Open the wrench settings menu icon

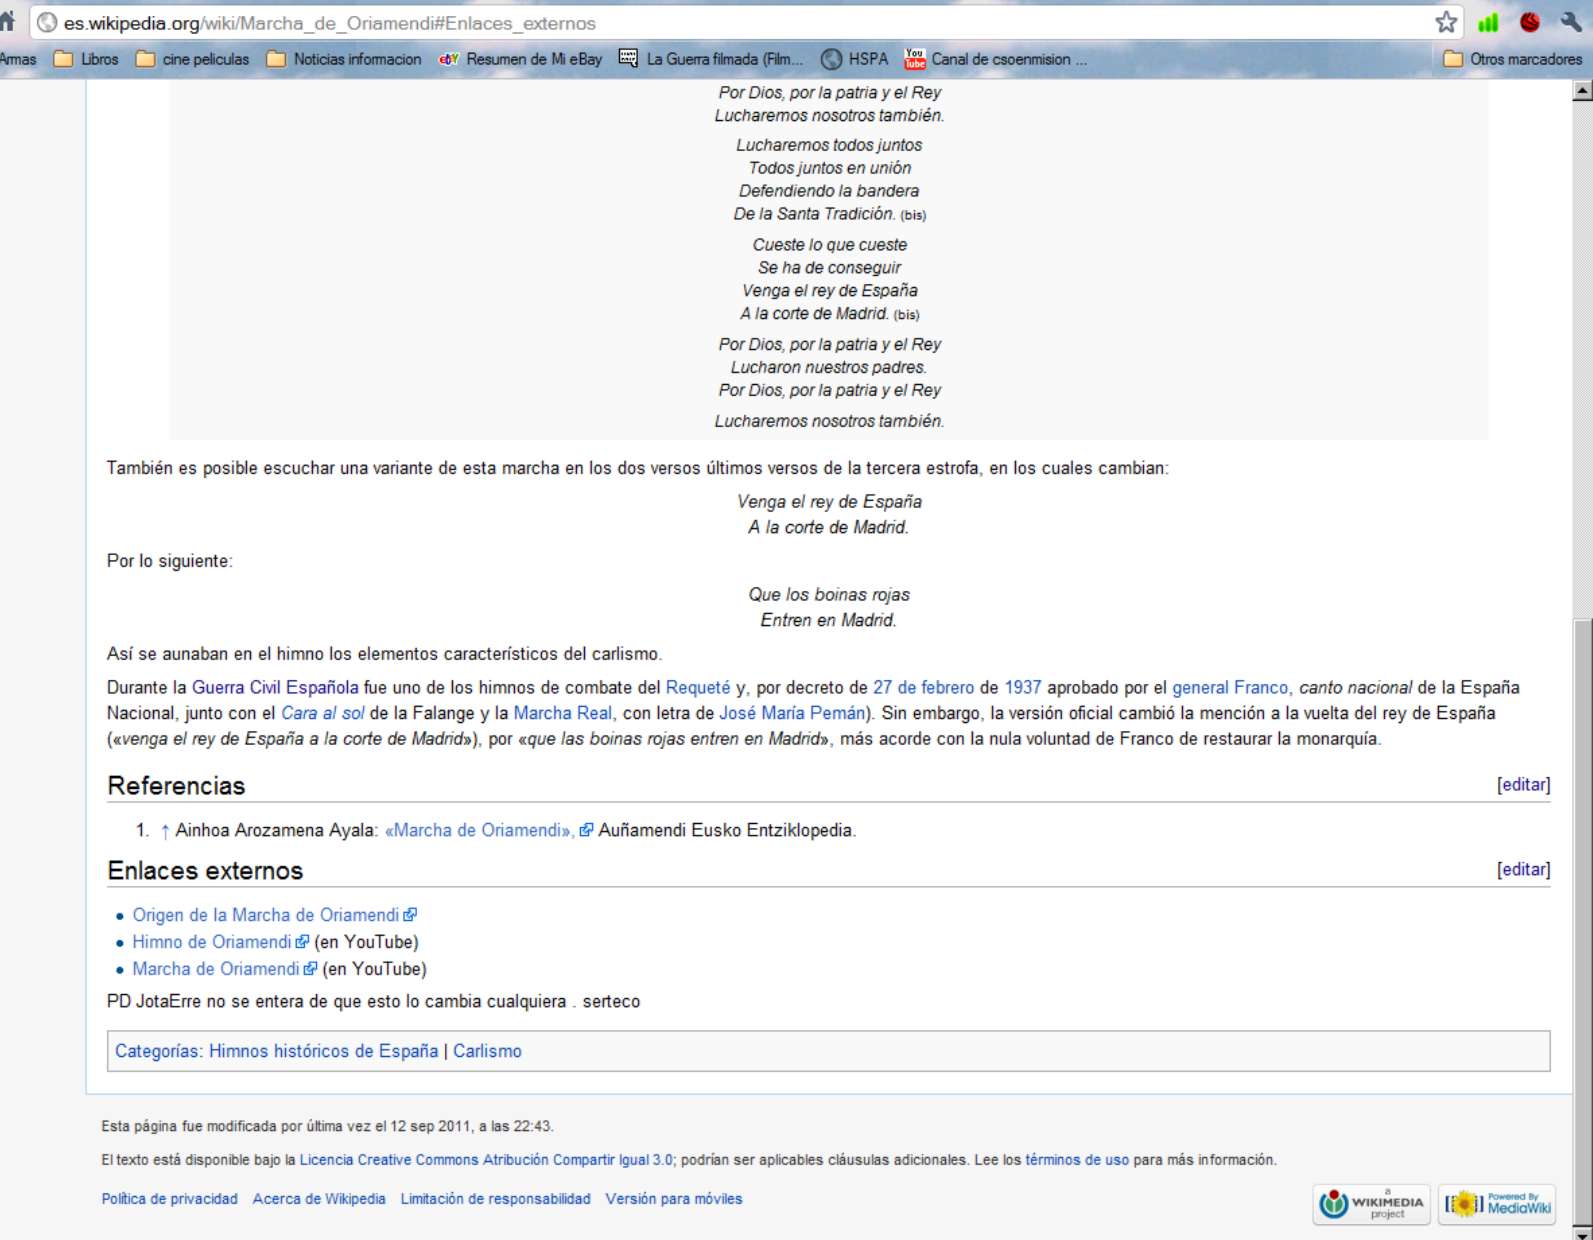click(1570, 22)
